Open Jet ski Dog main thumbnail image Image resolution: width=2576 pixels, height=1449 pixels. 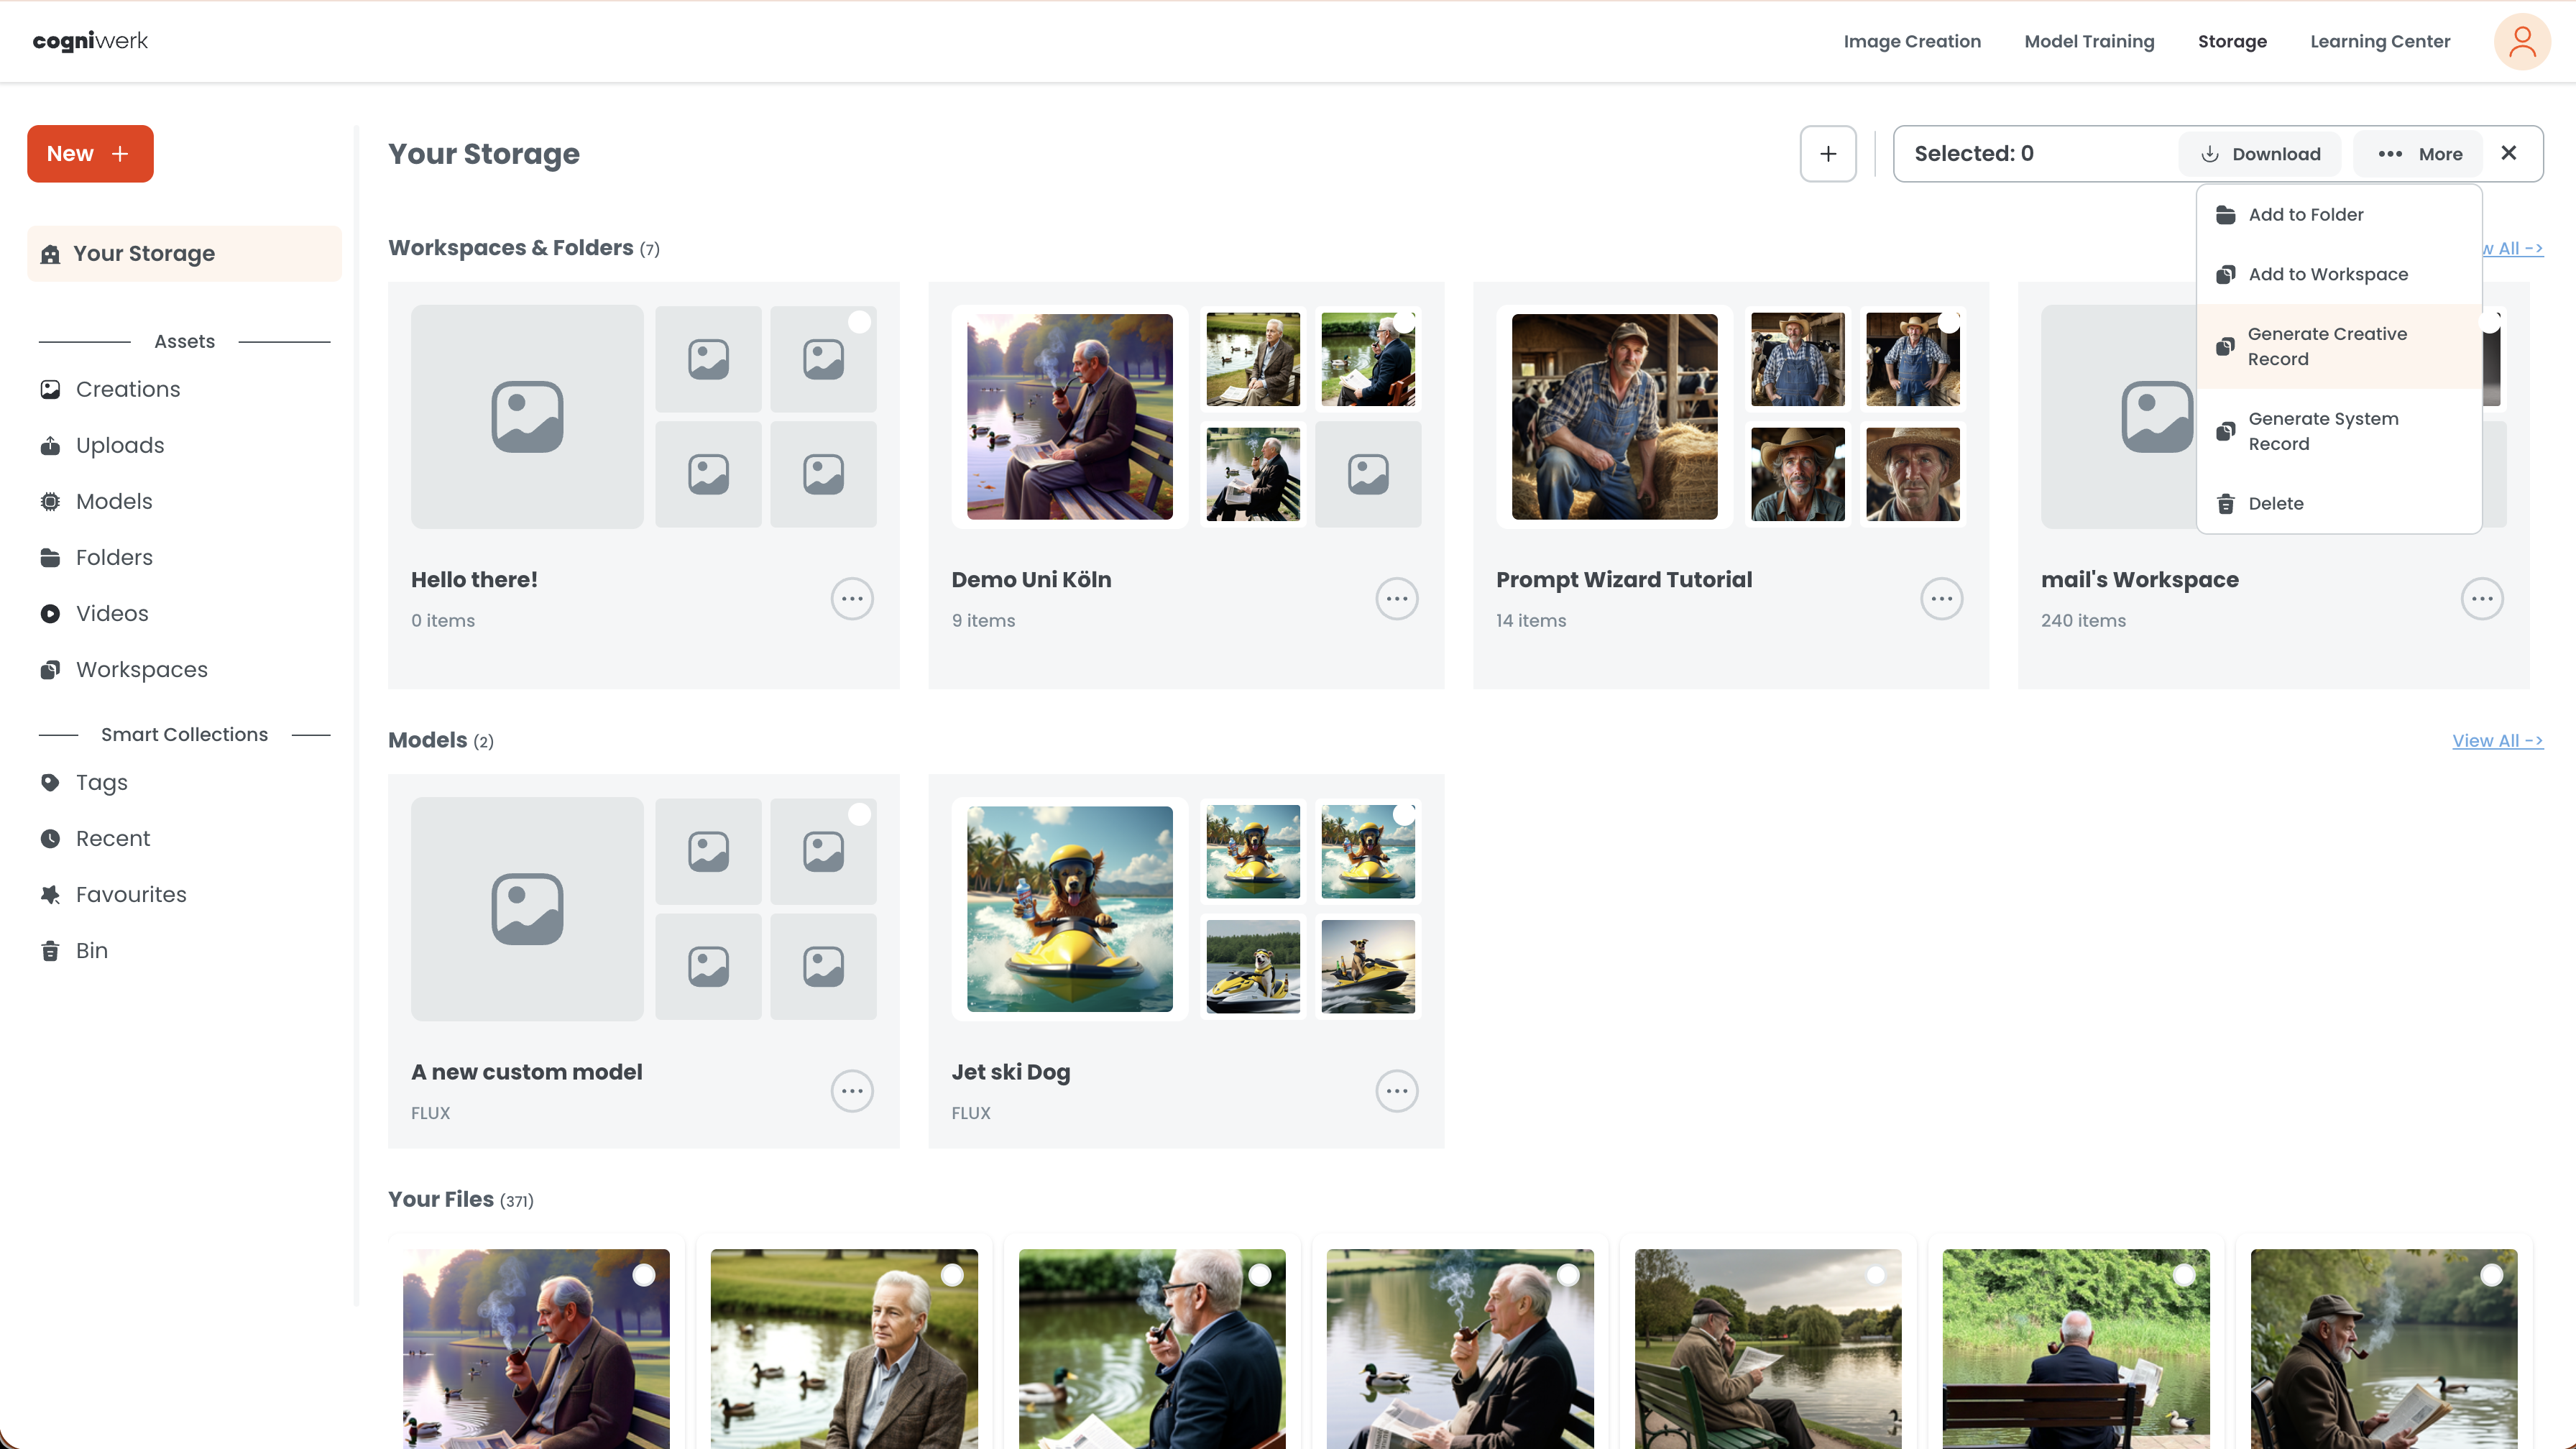click(1069, 908)
